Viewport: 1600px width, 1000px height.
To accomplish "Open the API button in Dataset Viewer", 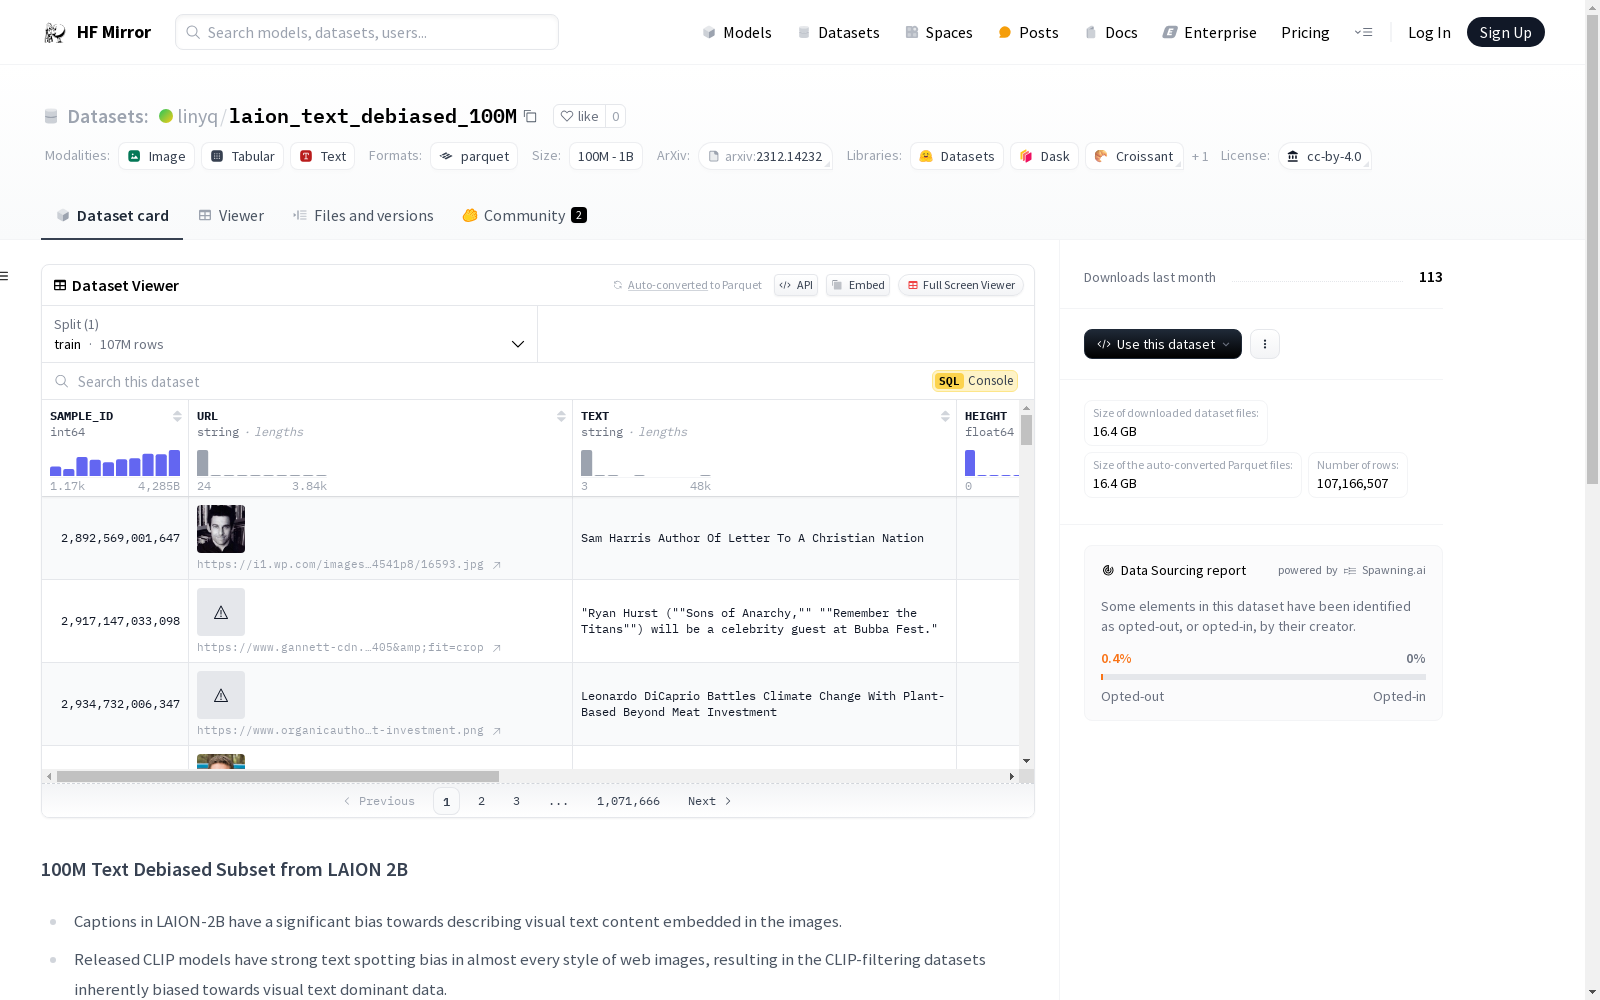I will pyautogui.click(x=796, y=286).
